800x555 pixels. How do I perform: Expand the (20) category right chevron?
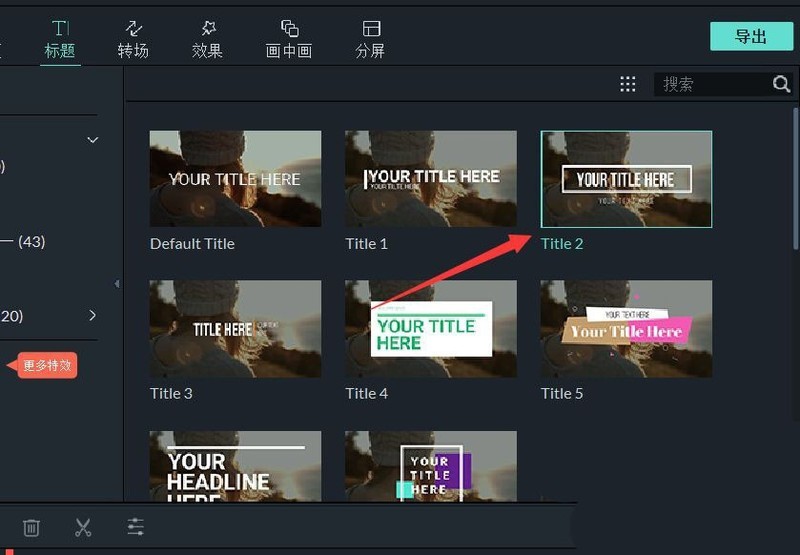point(92,315)
